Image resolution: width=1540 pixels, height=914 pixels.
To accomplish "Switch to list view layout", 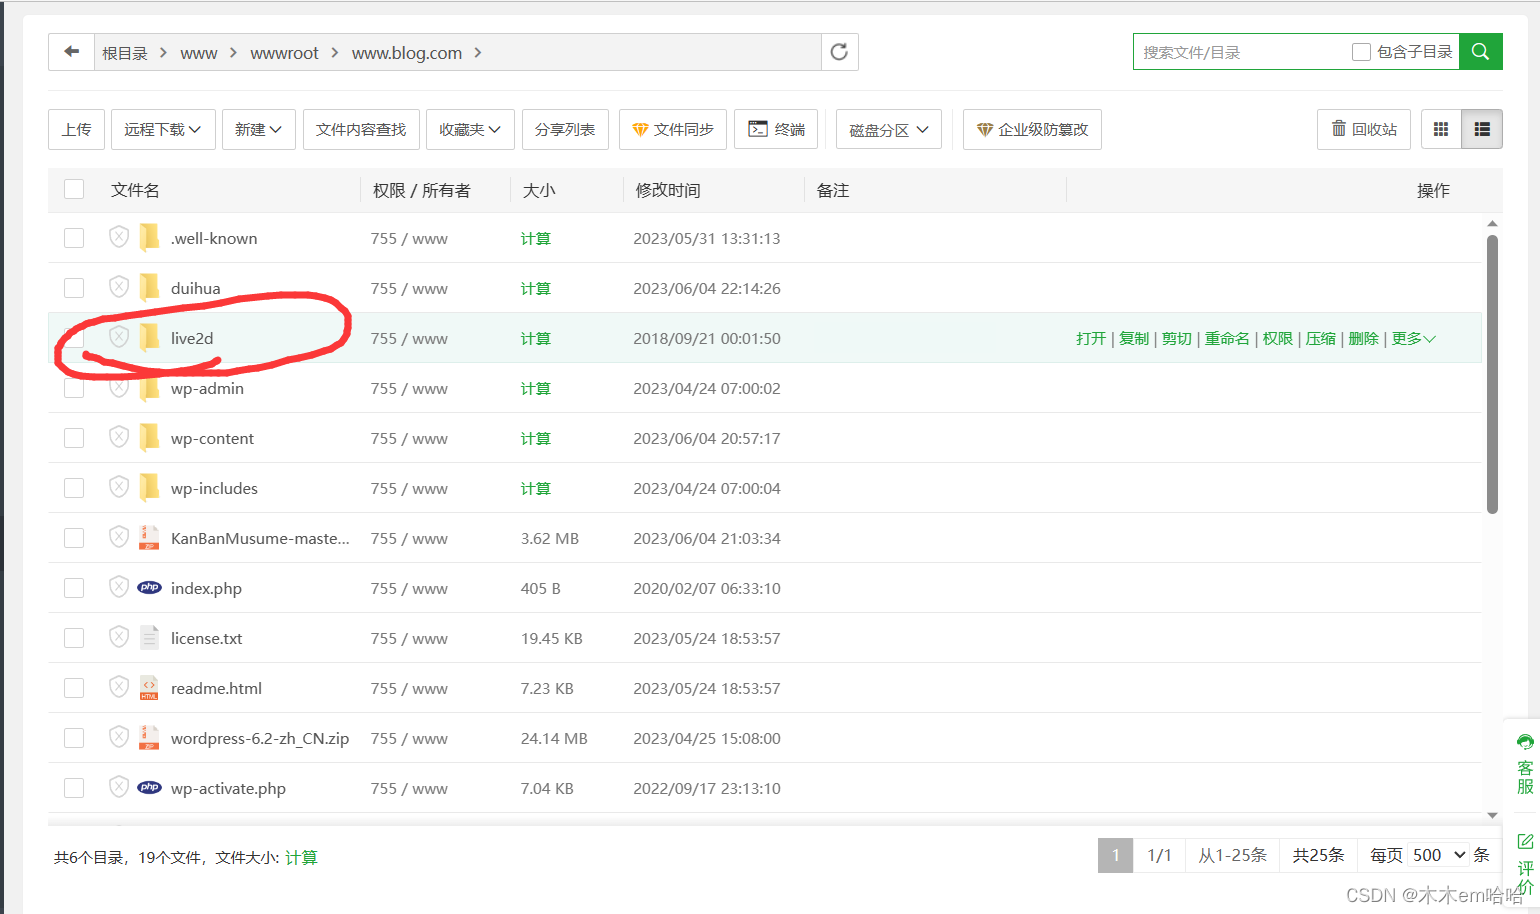I will click(x=1482, y=129).
